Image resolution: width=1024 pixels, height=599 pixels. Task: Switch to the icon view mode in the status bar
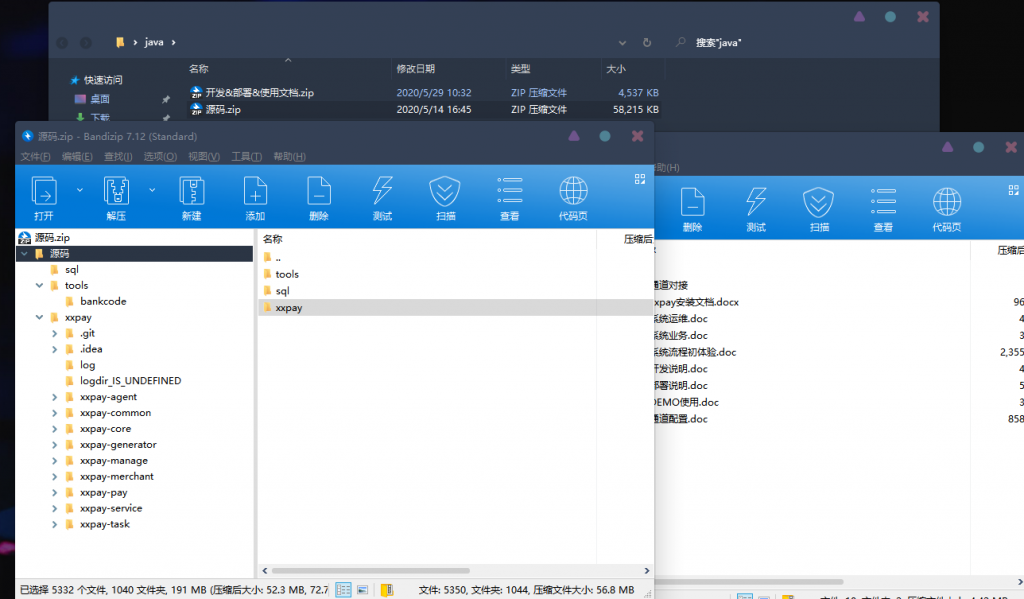tap(362, 590)
